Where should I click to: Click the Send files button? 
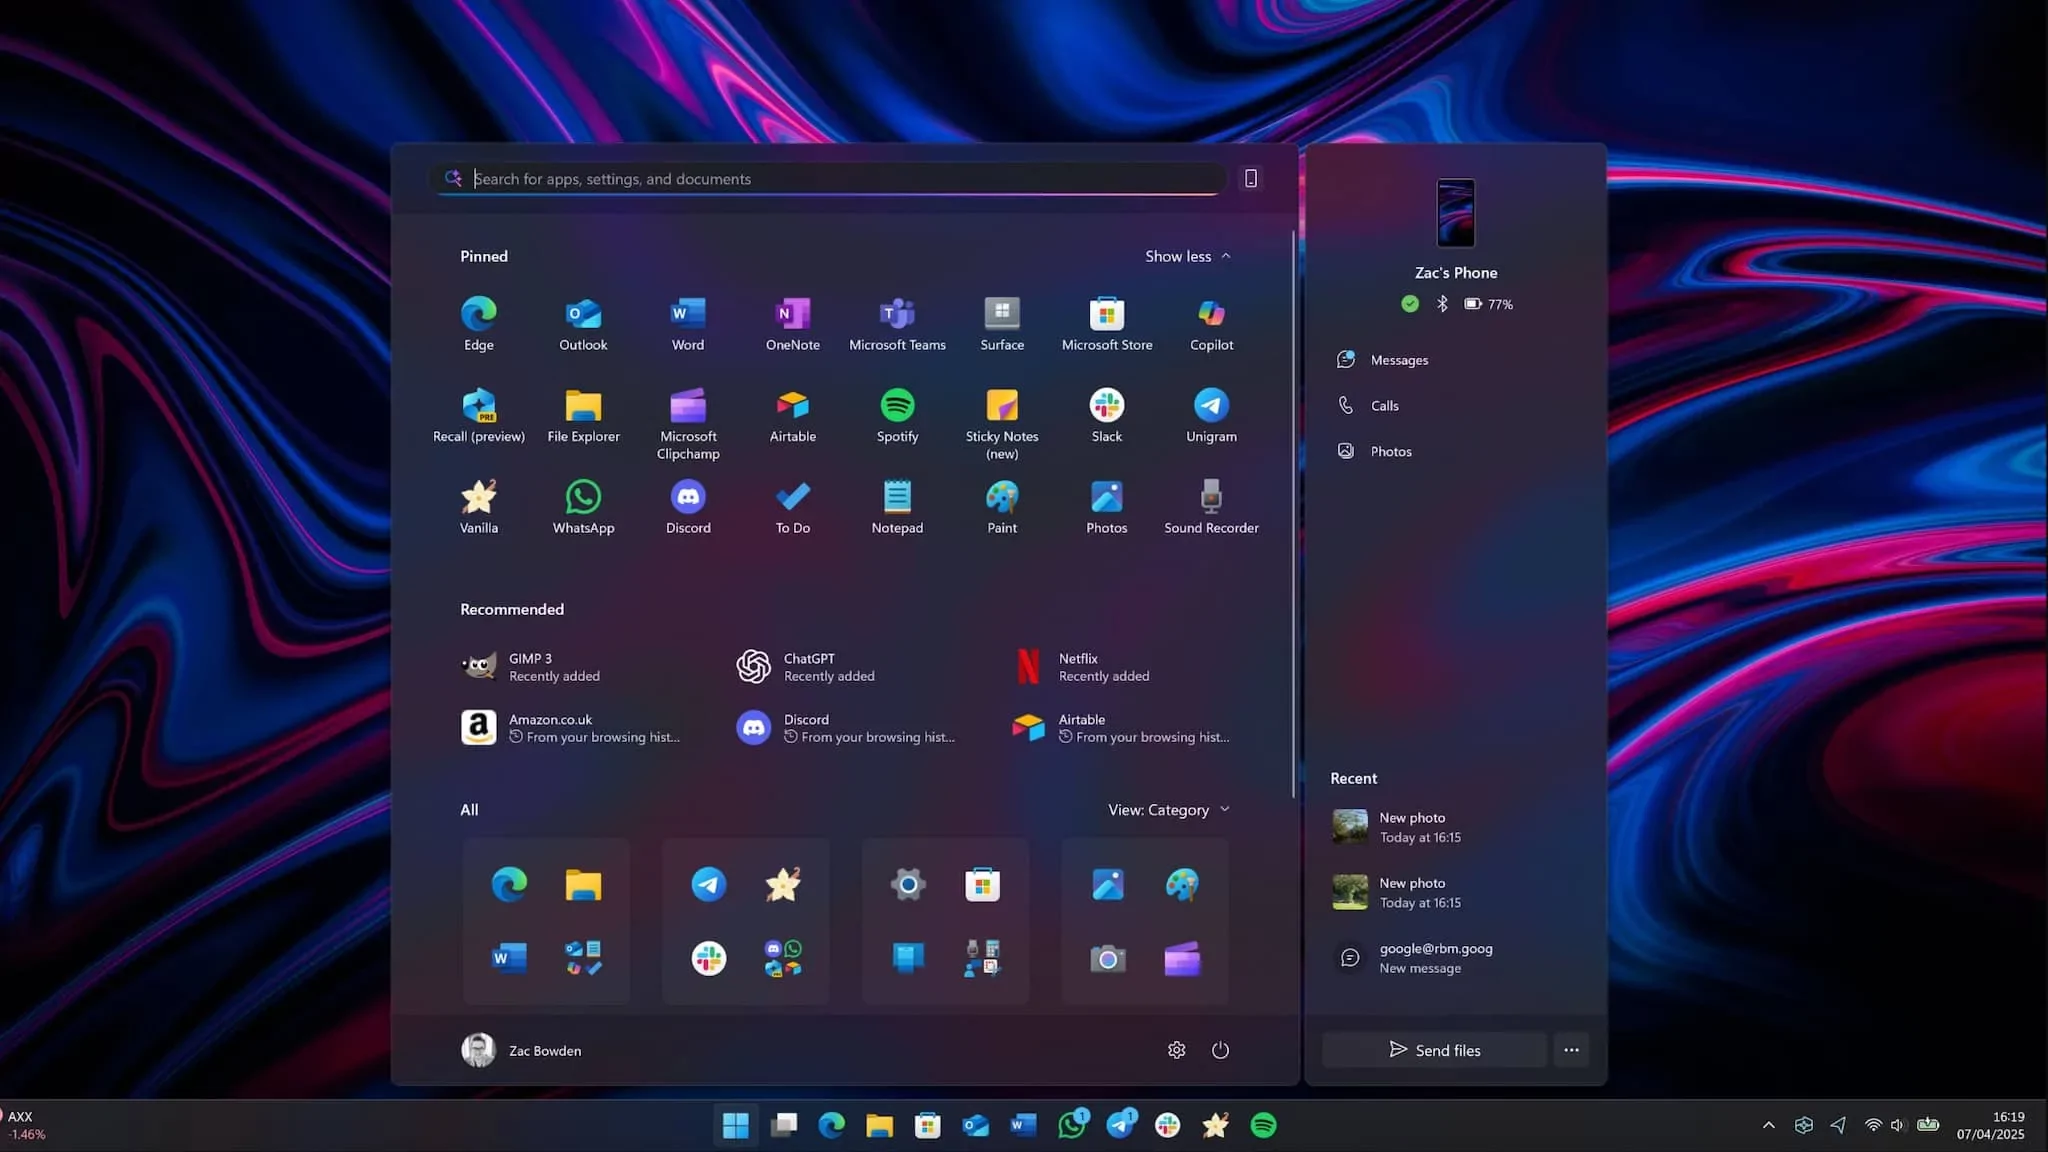(x=1434, y=1050)
